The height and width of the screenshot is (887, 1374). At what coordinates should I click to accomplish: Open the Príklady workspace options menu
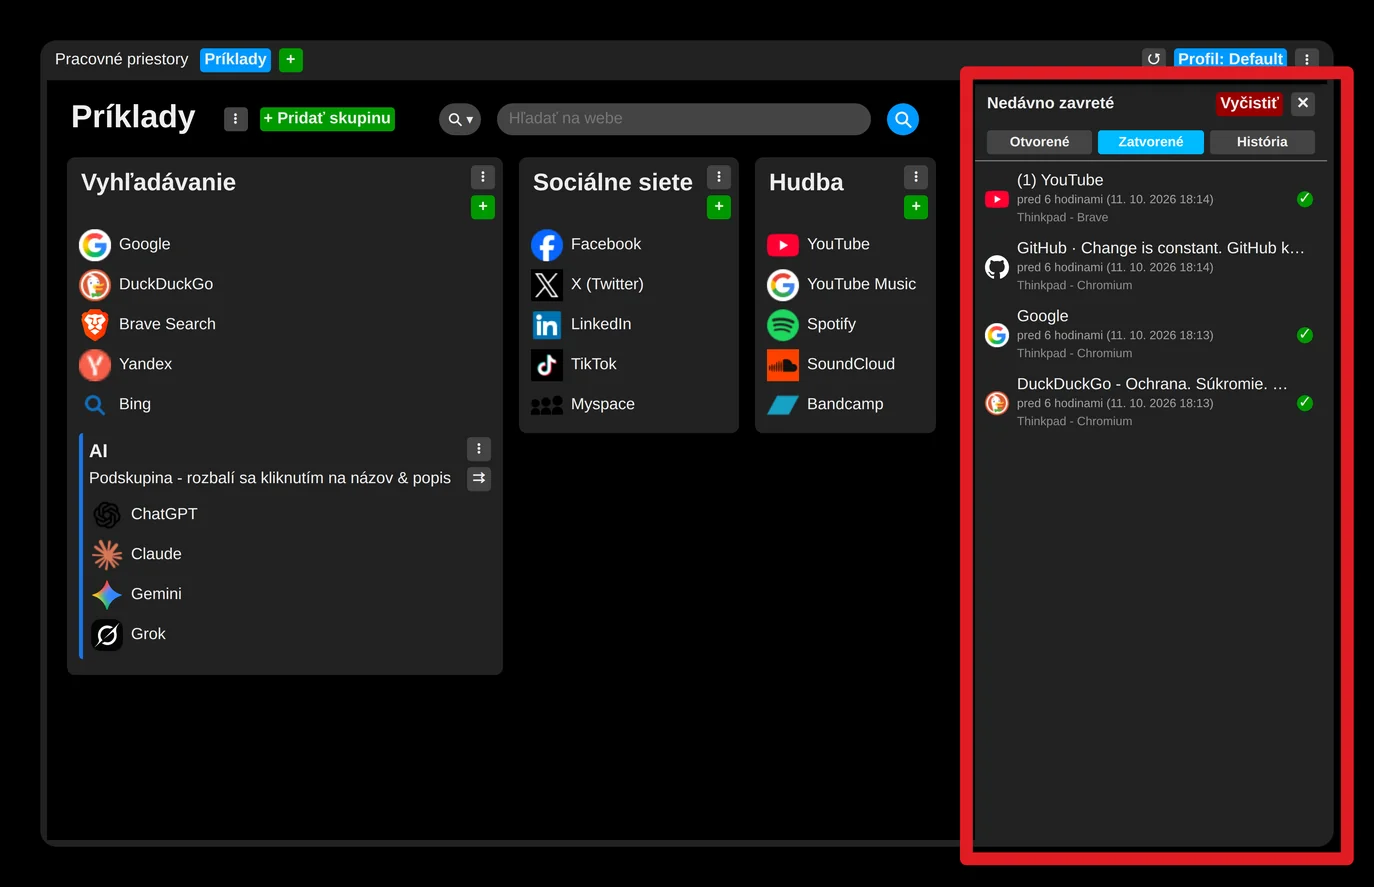(236, 119)
